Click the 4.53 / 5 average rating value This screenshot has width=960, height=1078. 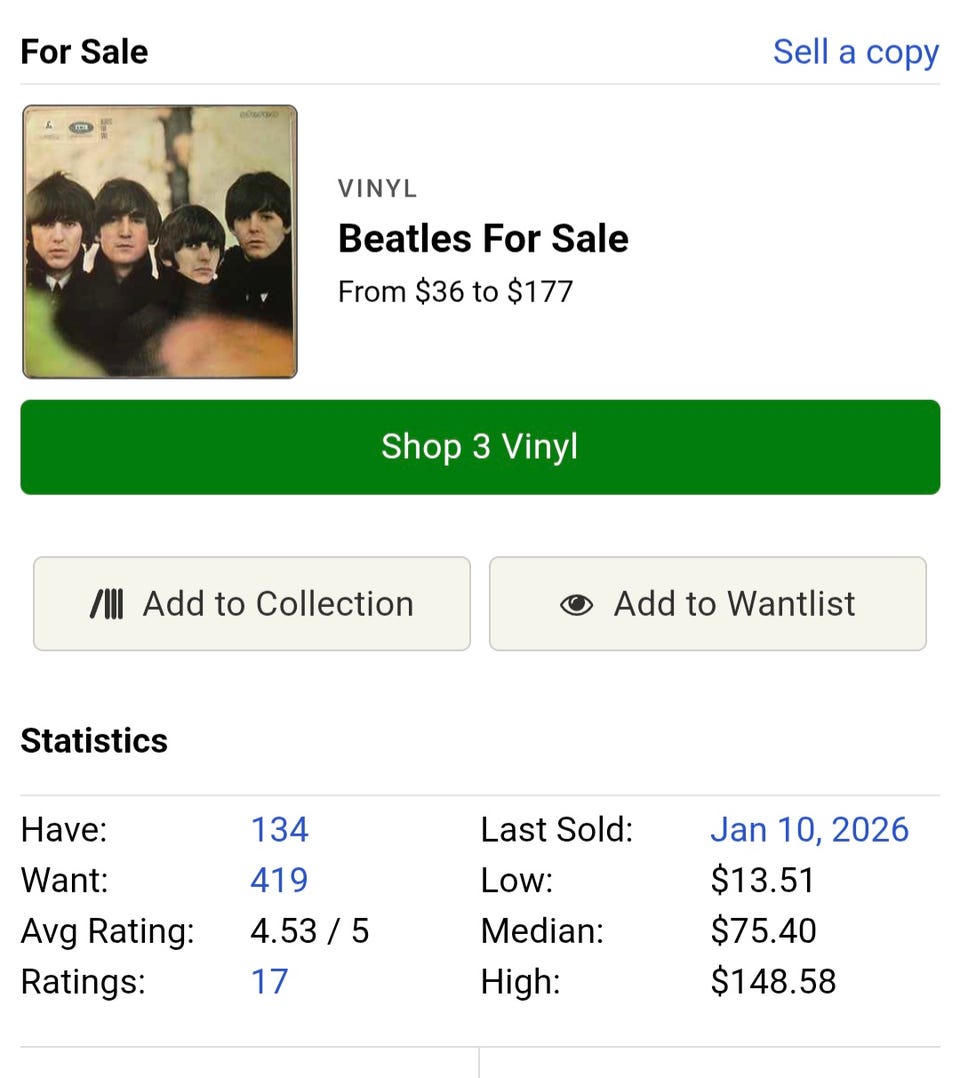[309, 932]
